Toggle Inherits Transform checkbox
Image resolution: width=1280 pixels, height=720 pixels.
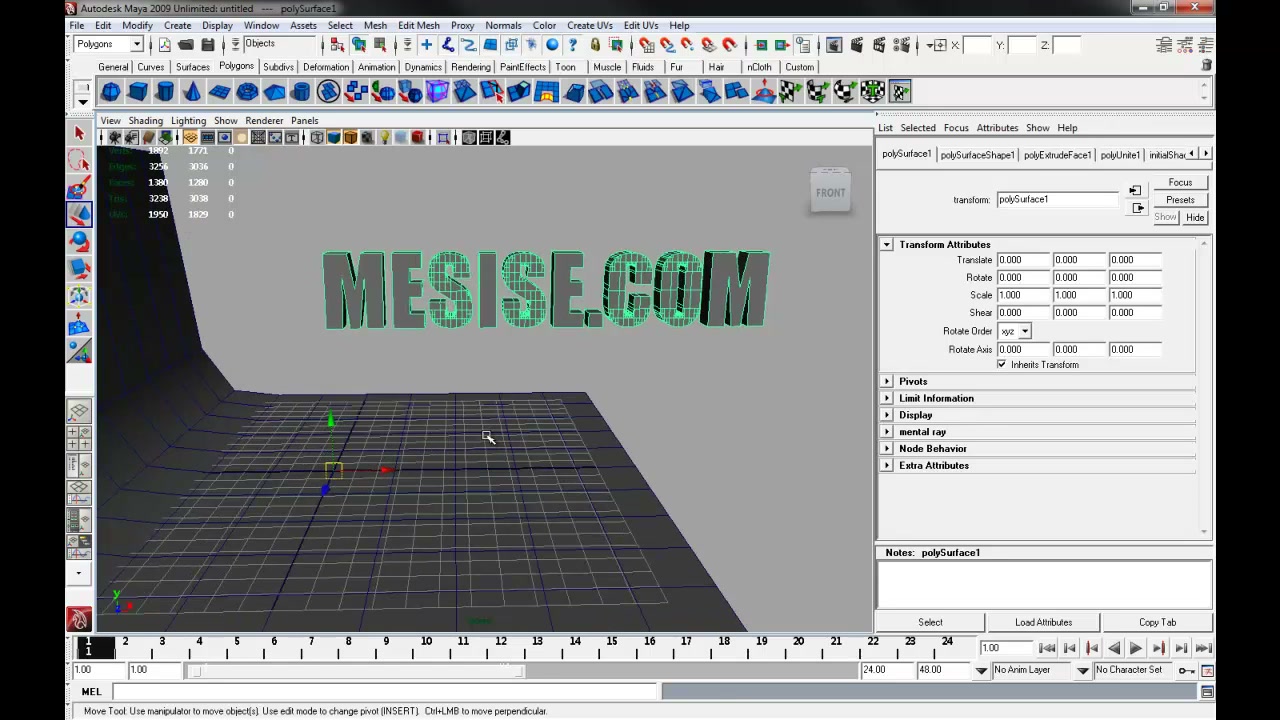[x=1002, y=365]
